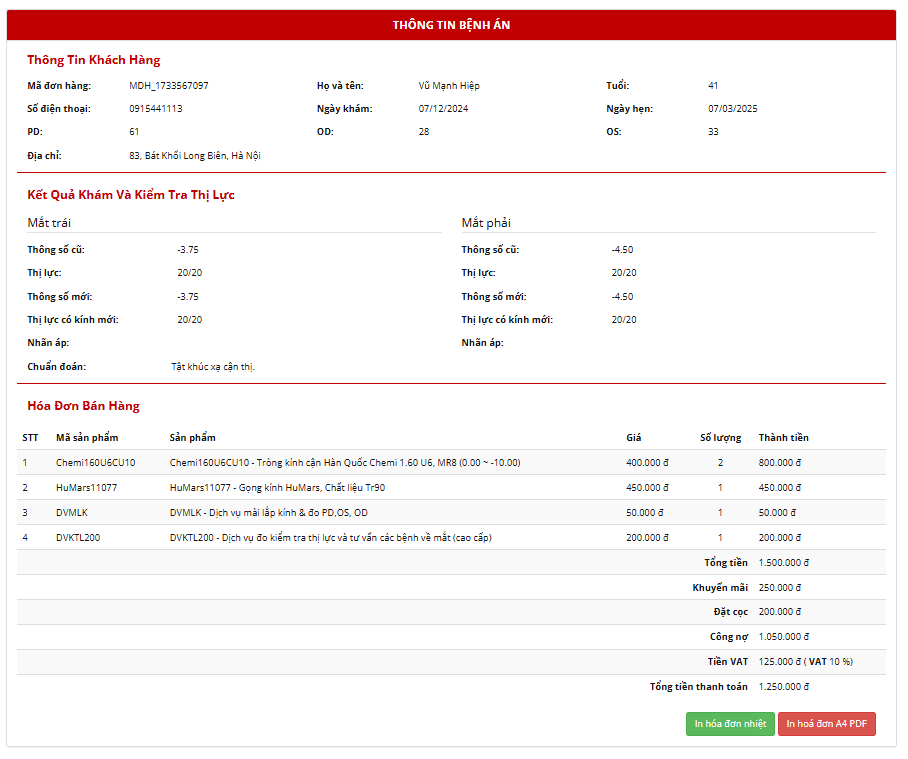Select the Chemi160U6CU10 product code cell

(x=95, y=463)
